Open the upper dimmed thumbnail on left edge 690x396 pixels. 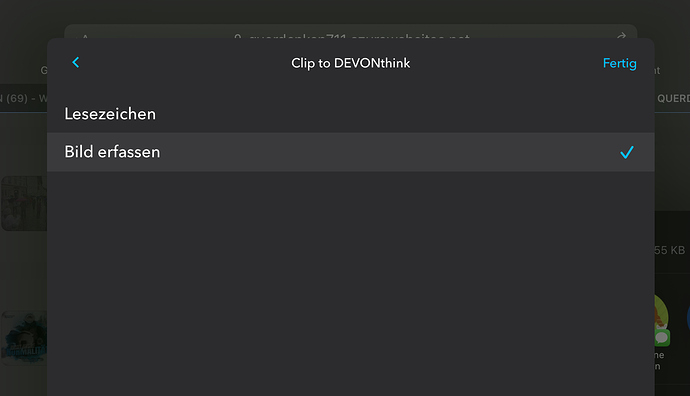pos(24,203)
